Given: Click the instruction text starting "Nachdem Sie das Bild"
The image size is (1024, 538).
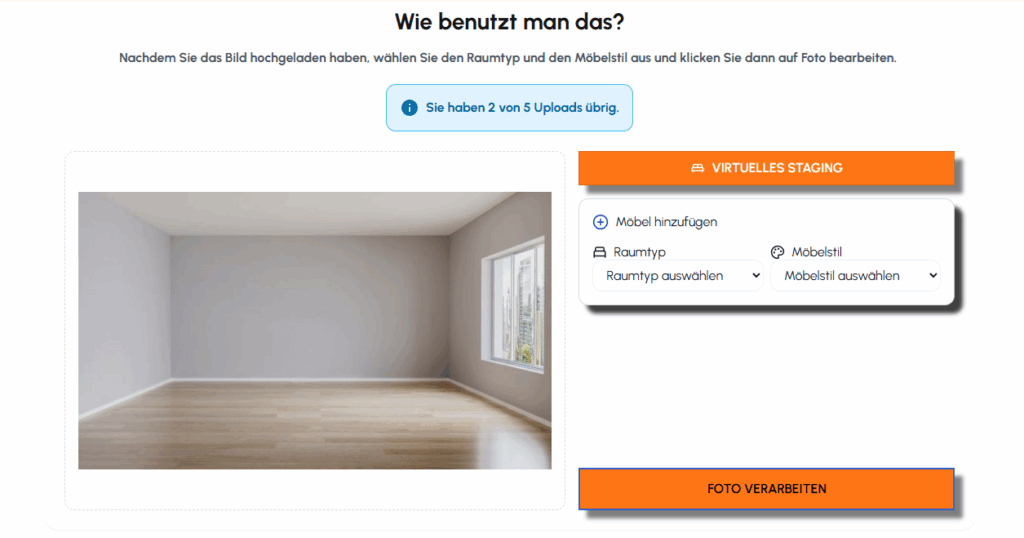Looking at the screenshot, I should click(x=507, y=57).
